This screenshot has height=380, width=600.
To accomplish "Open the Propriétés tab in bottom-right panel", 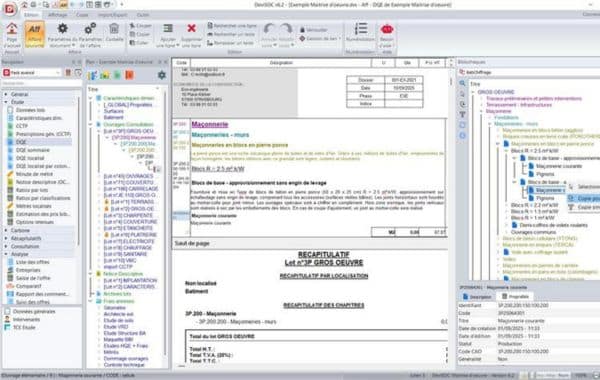I will [515, 297].
